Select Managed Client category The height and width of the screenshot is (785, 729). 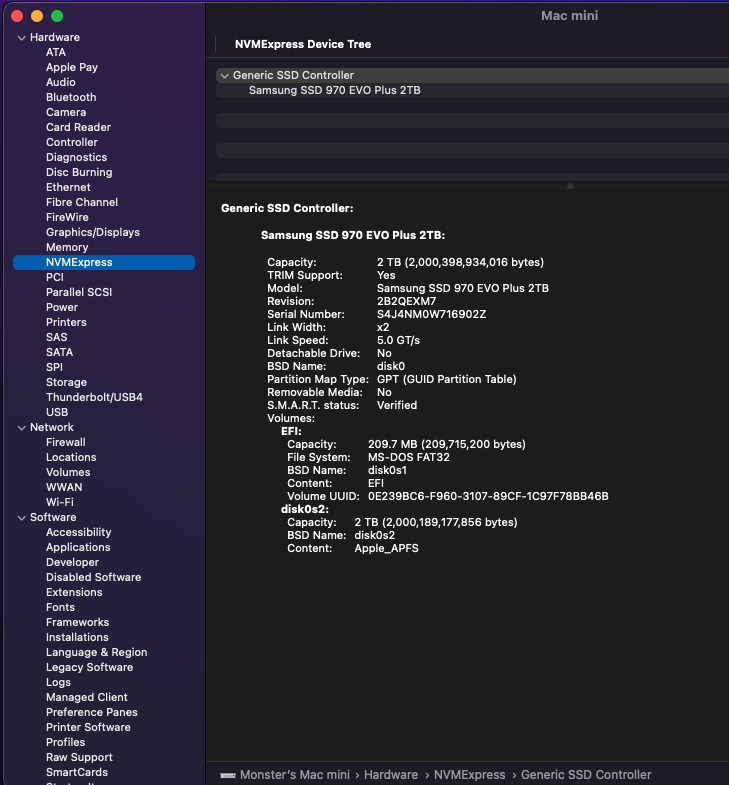click(x=87, y=698)
